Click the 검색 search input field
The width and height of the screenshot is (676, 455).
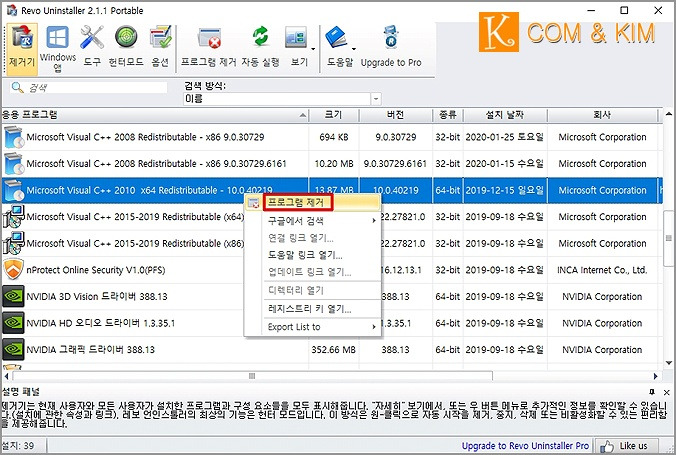click(96, 88)
